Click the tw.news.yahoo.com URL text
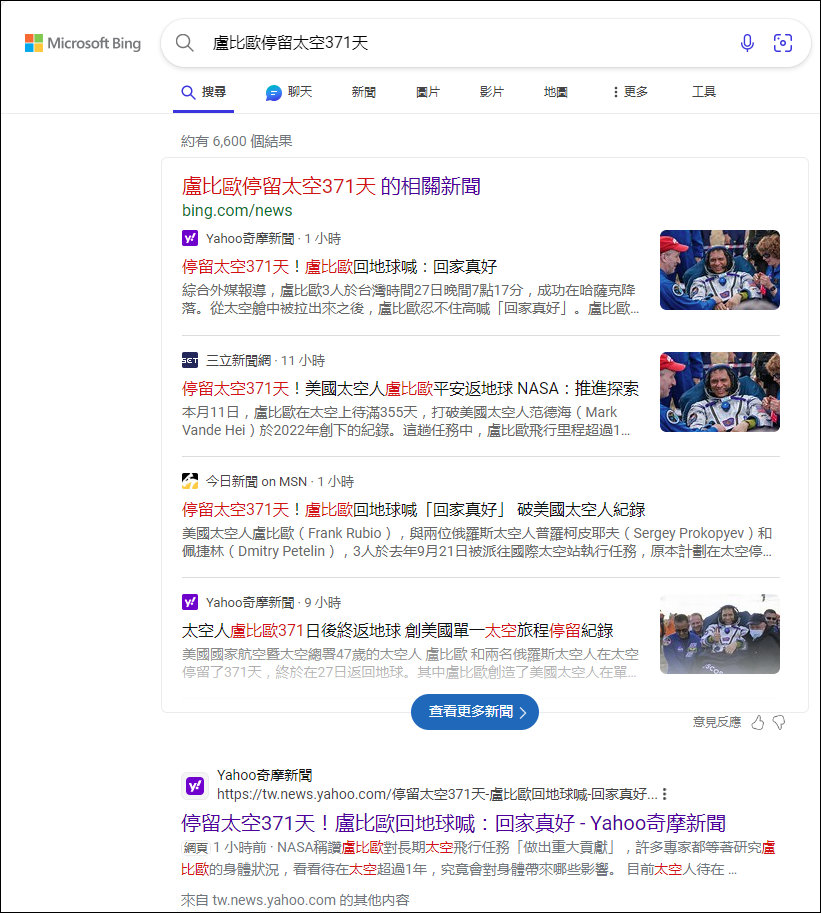Screen dimensions: 821x913 pos(437,794)
